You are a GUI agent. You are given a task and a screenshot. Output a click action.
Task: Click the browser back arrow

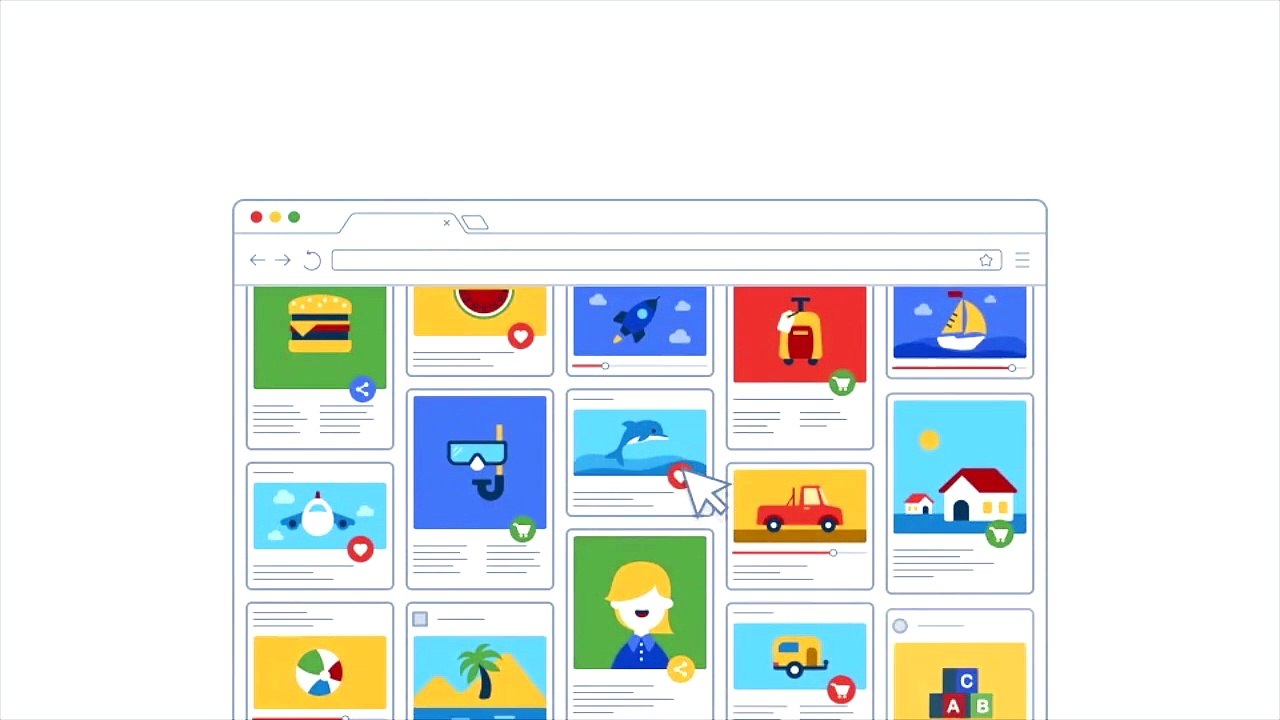pos(258,260)
